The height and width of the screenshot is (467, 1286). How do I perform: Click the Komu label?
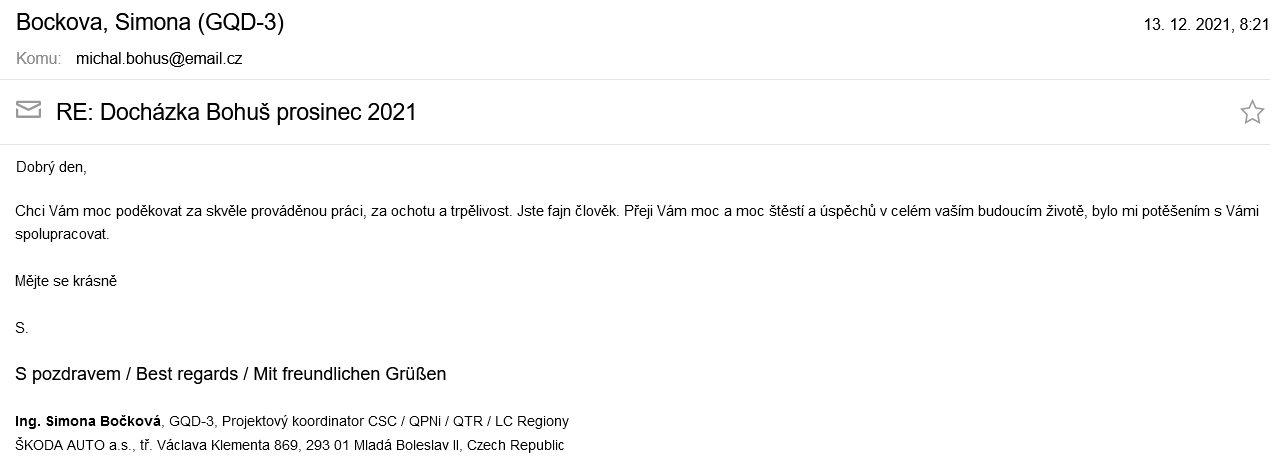pos(39,59)
